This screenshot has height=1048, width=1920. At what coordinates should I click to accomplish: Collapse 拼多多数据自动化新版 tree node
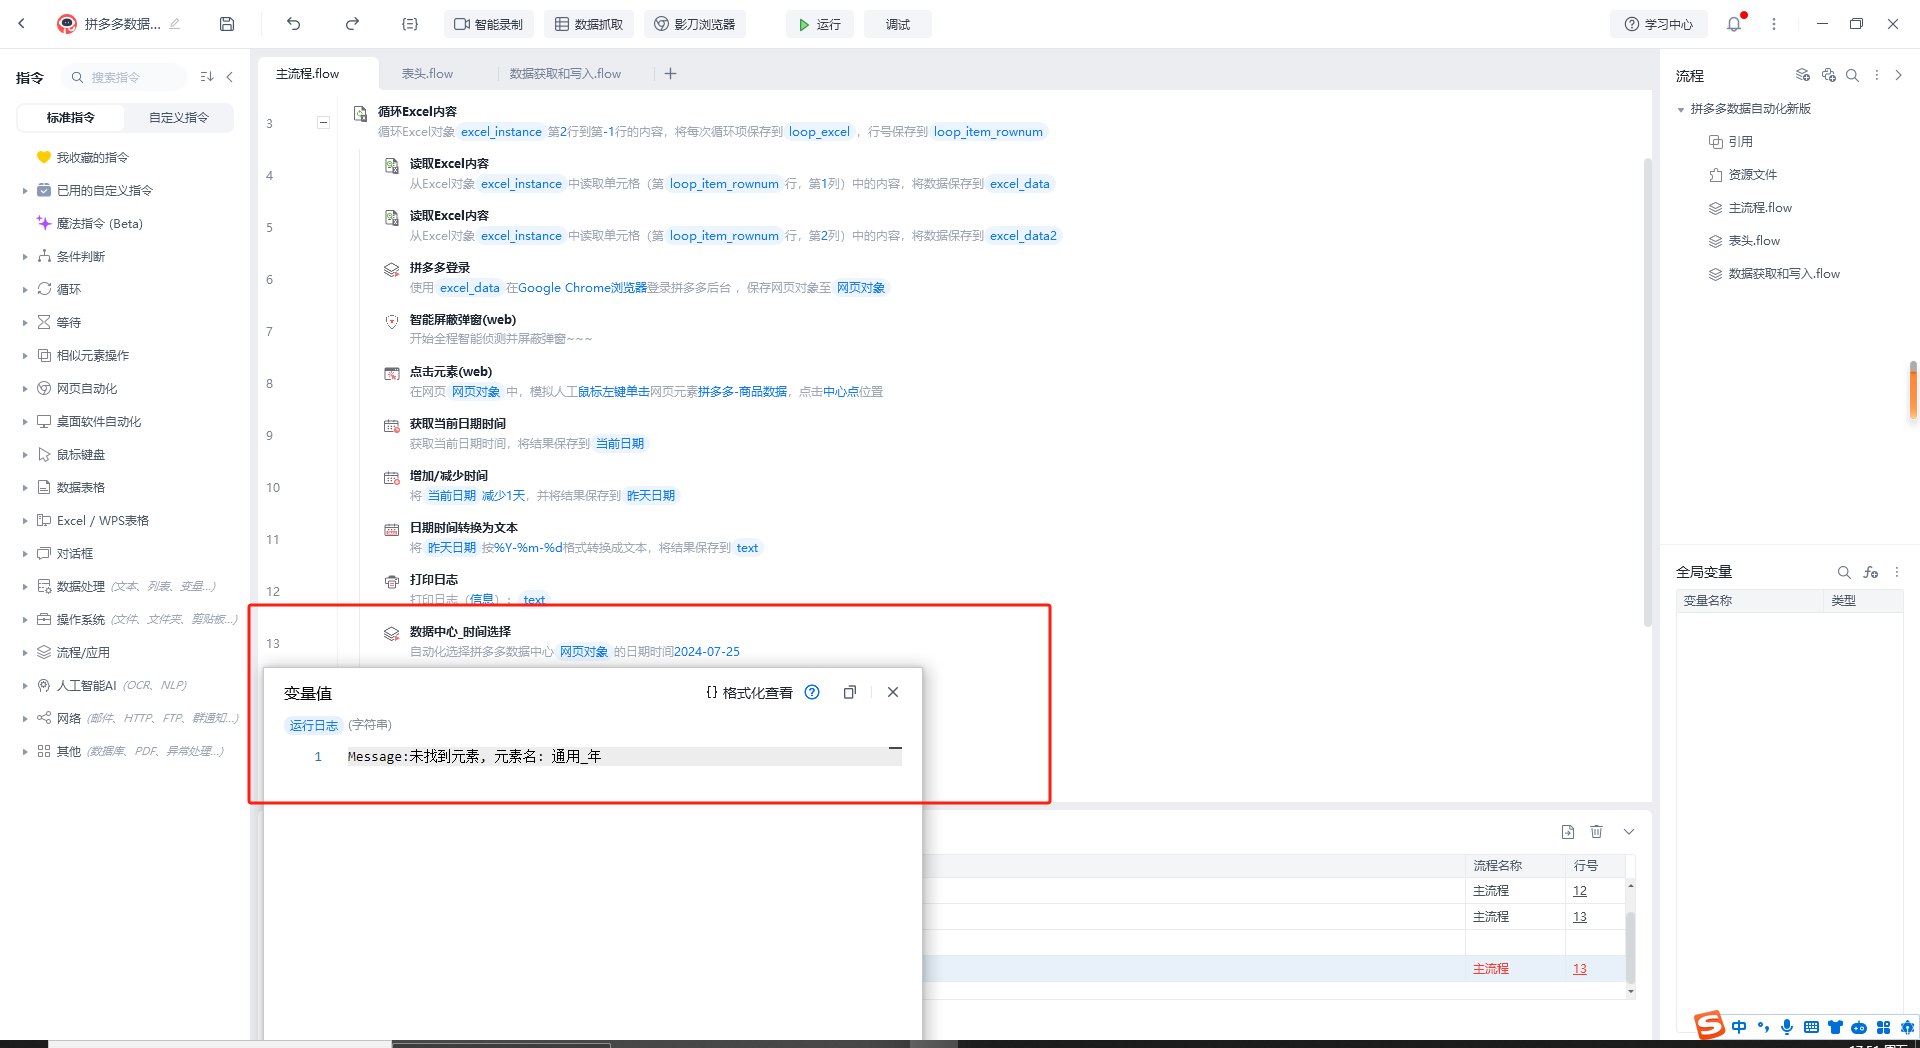(1681, 109)
